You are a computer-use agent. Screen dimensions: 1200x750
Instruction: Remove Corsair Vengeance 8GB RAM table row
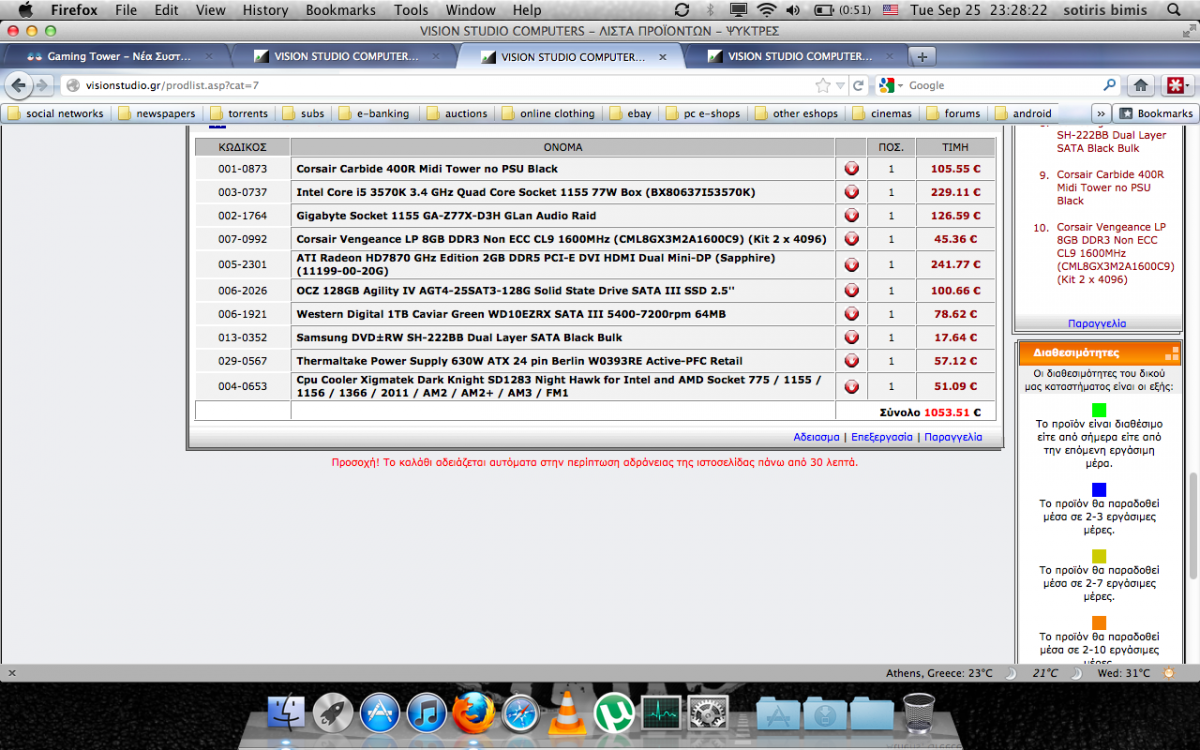851,239
